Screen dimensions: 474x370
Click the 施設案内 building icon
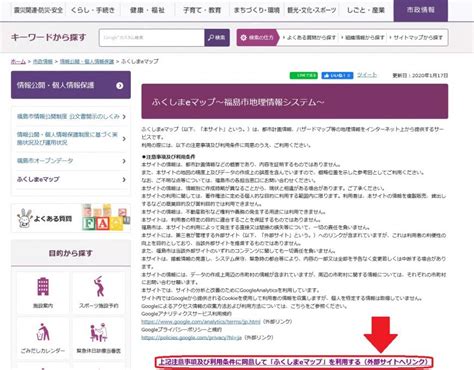point(43,287)
